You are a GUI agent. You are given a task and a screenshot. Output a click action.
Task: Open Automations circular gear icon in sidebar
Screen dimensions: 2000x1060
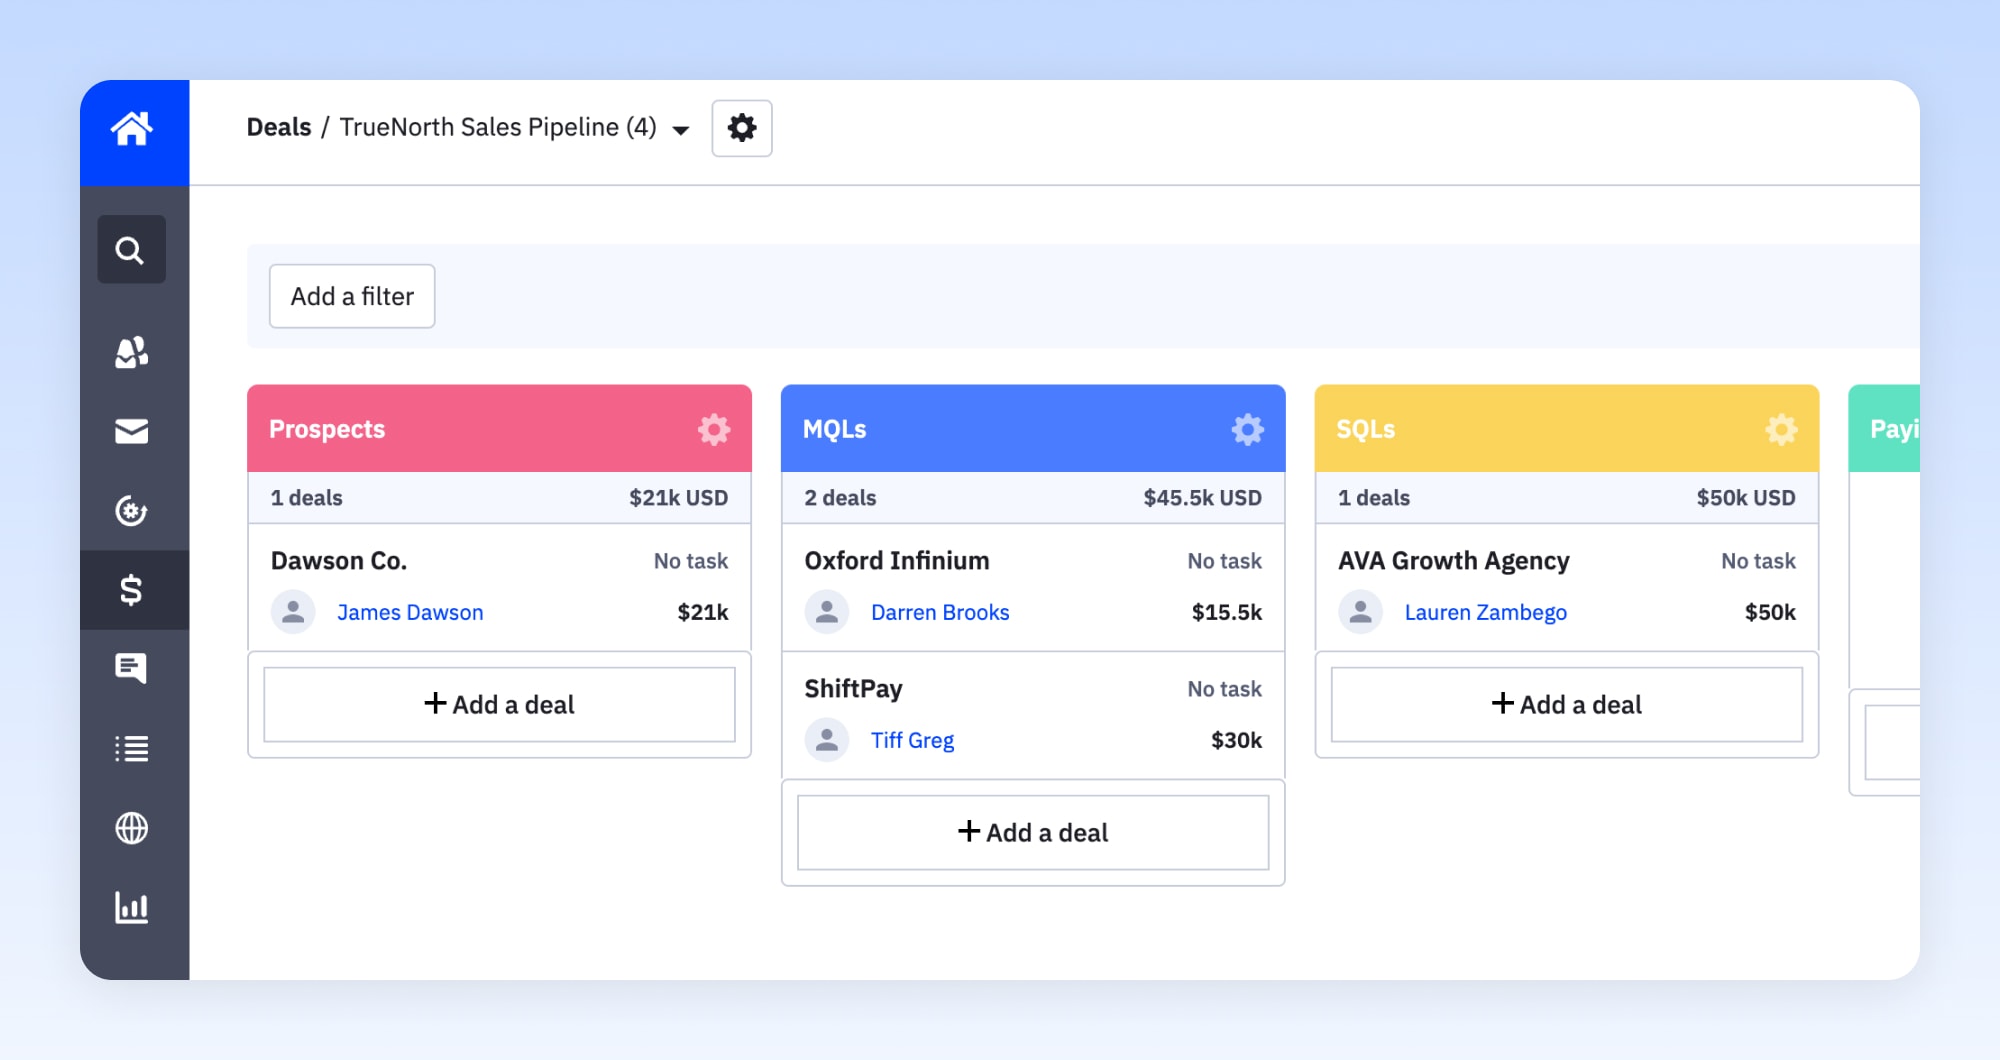131,510
